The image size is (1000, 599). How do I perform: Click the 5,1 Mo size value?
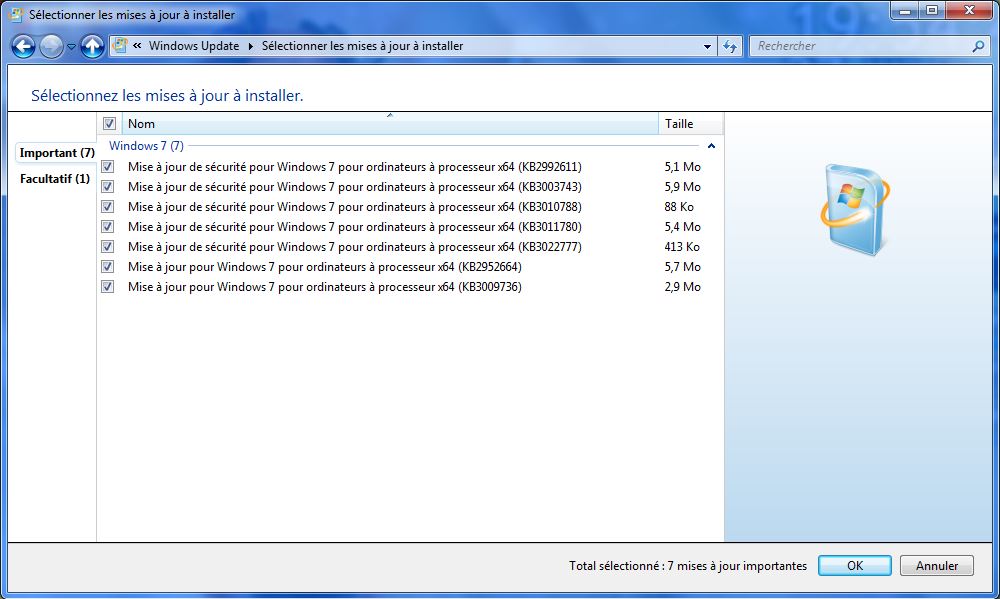coord(682,167)
